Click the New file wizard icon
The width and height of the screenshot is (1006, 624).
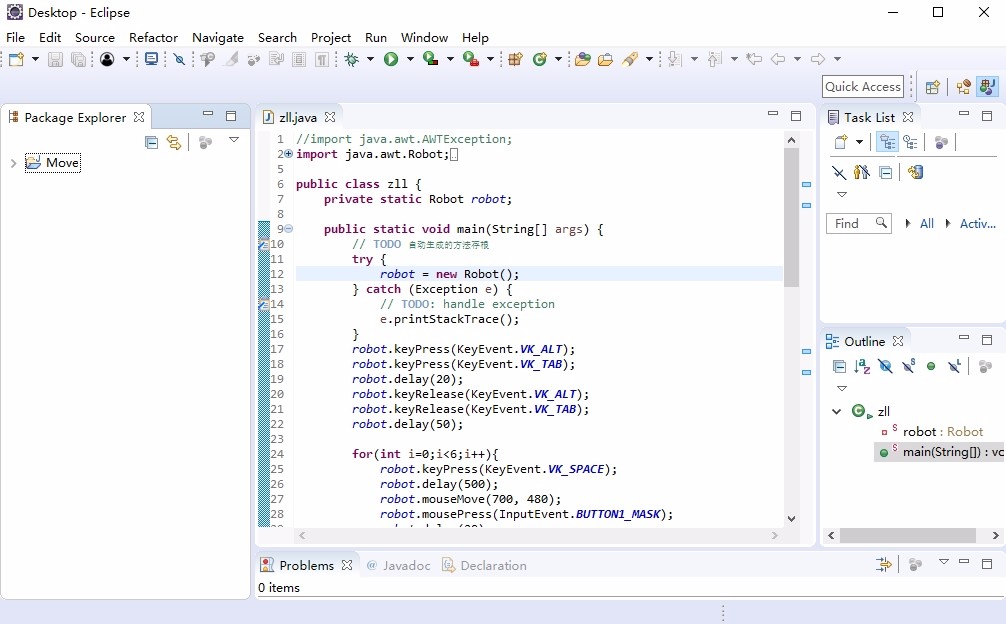pyautogui.click(x=16, y=59)
